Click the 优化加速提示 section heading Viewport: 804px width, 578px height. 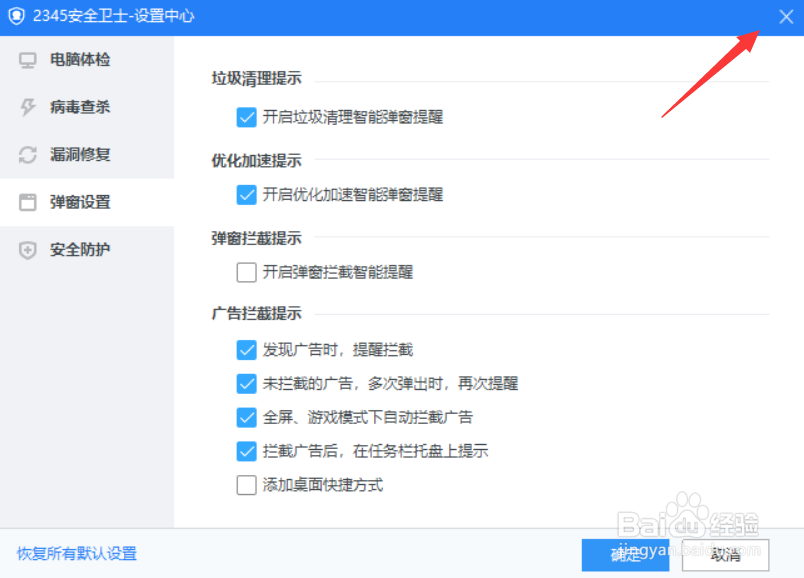click(256, 161)
